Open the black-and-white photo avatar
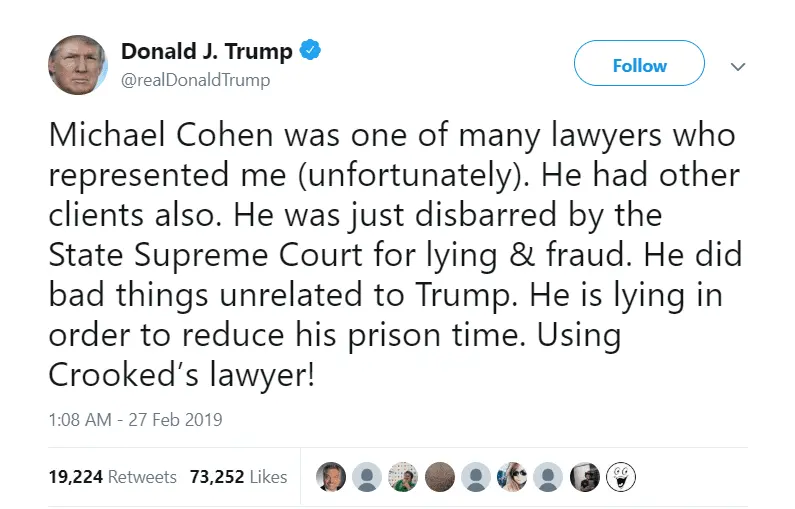Image resolution: width=795 pixels, height=509 pixels. pyautogui.click(x=584, y=477)
